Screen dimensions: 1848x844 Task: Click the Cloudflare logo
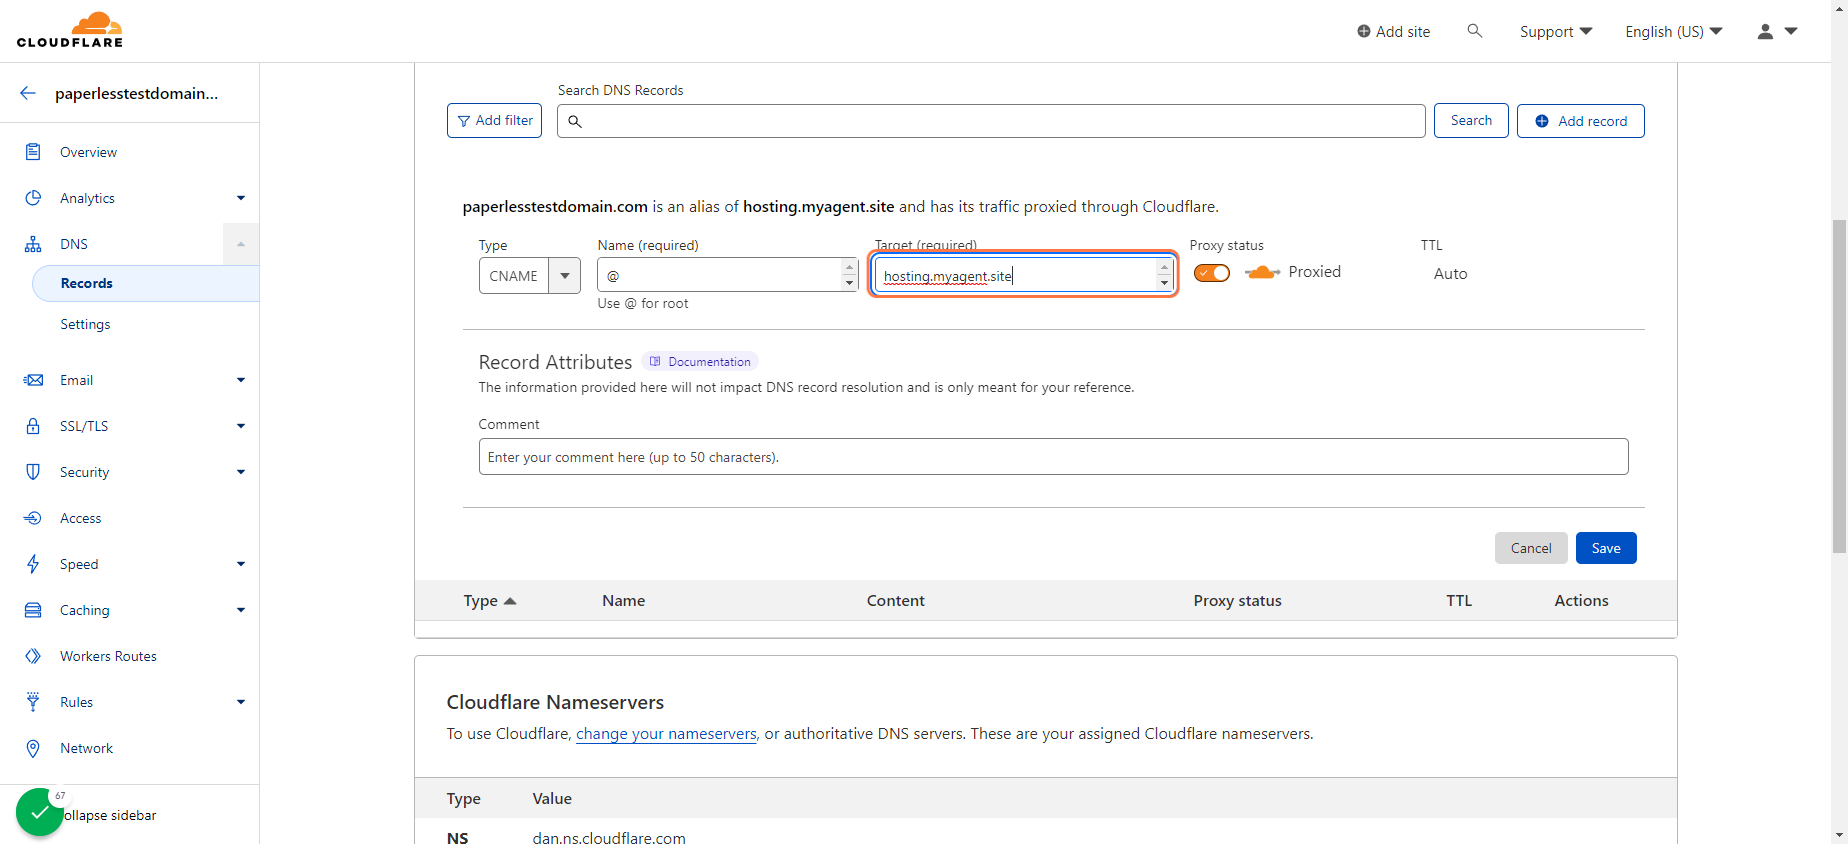pyautogui.click(x=70, y=30)
